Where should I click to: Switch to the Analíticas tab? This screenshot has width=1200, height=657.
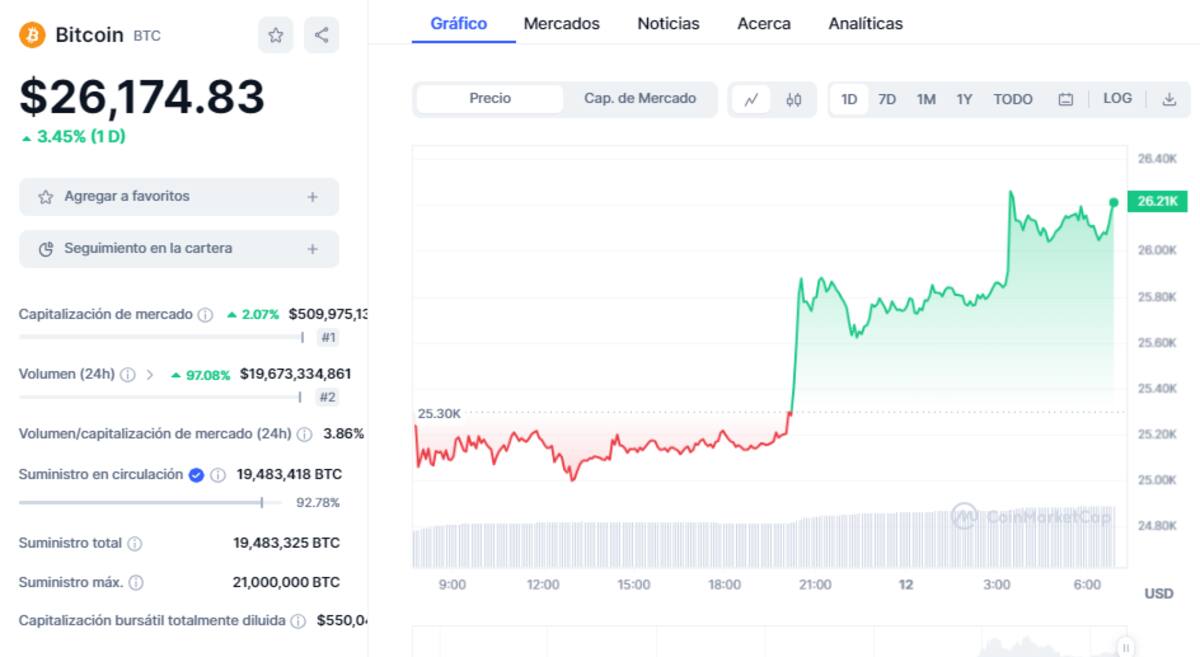tap(865, 23)
